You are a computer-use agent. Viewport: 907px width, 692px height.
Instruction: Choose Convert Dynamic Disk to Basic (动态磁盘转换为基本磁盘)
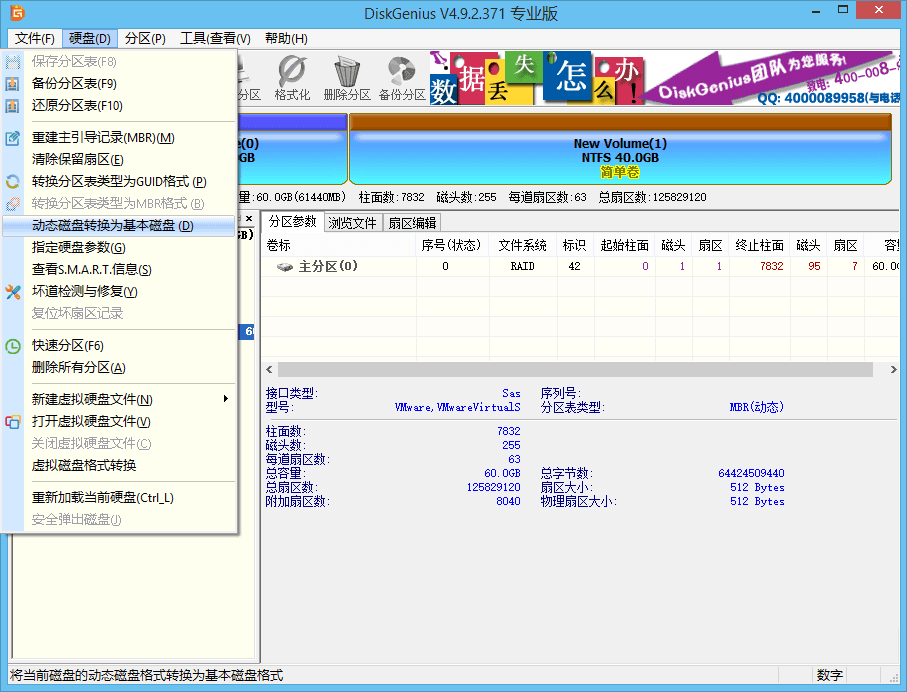[112, 226]
